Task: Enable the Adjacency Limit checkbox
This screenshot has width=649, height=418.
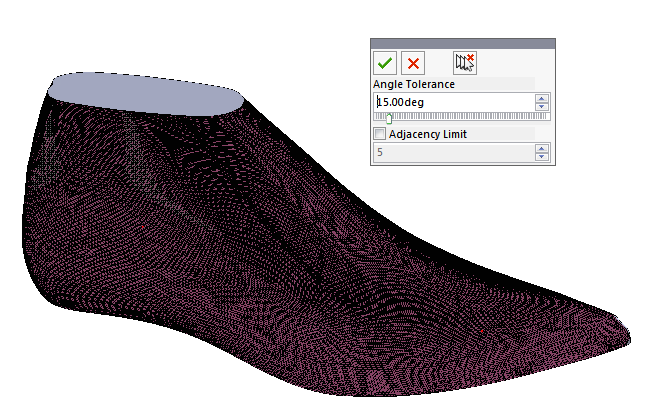Action: pyautogui.click(x=380, y=133)
